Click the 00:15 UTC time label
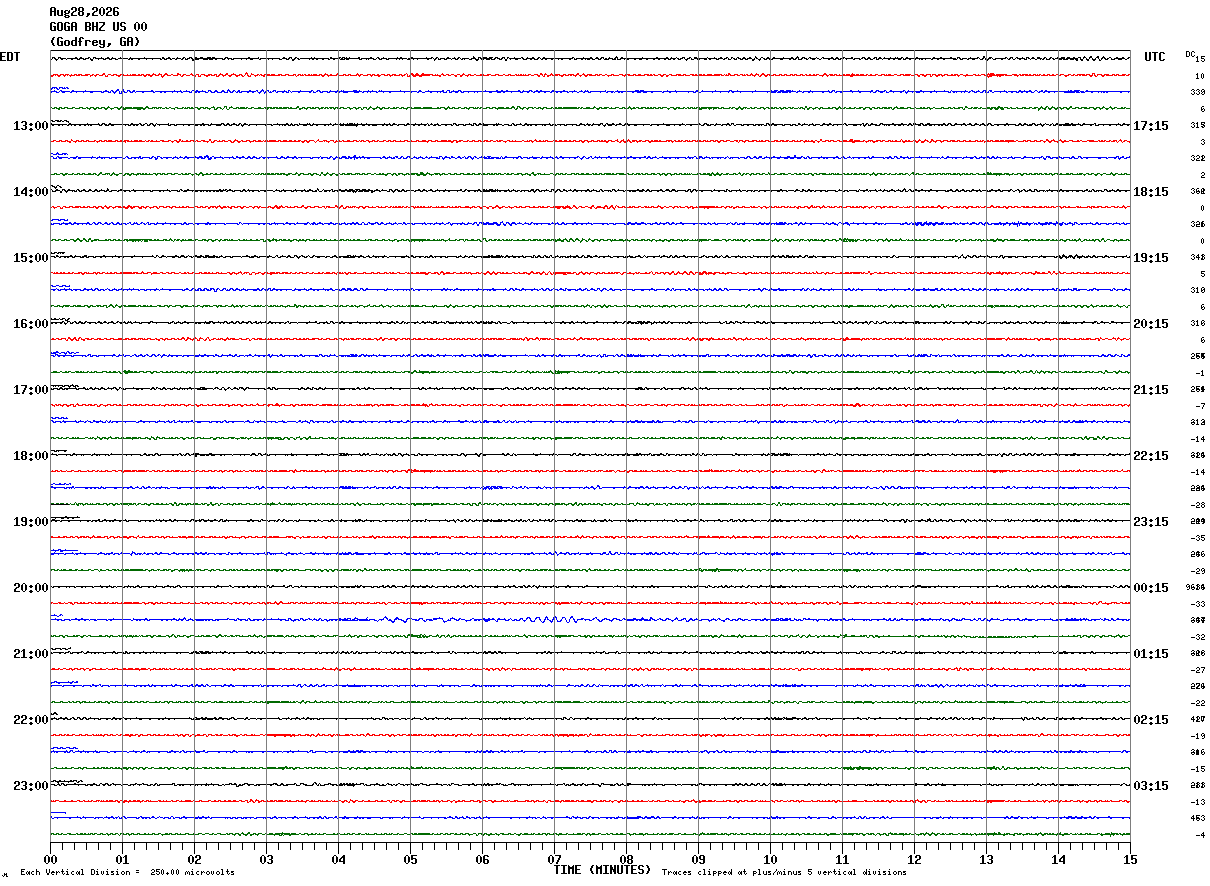The height and width of the screenshot is (886, 1210). click(x=1150, y=588)
